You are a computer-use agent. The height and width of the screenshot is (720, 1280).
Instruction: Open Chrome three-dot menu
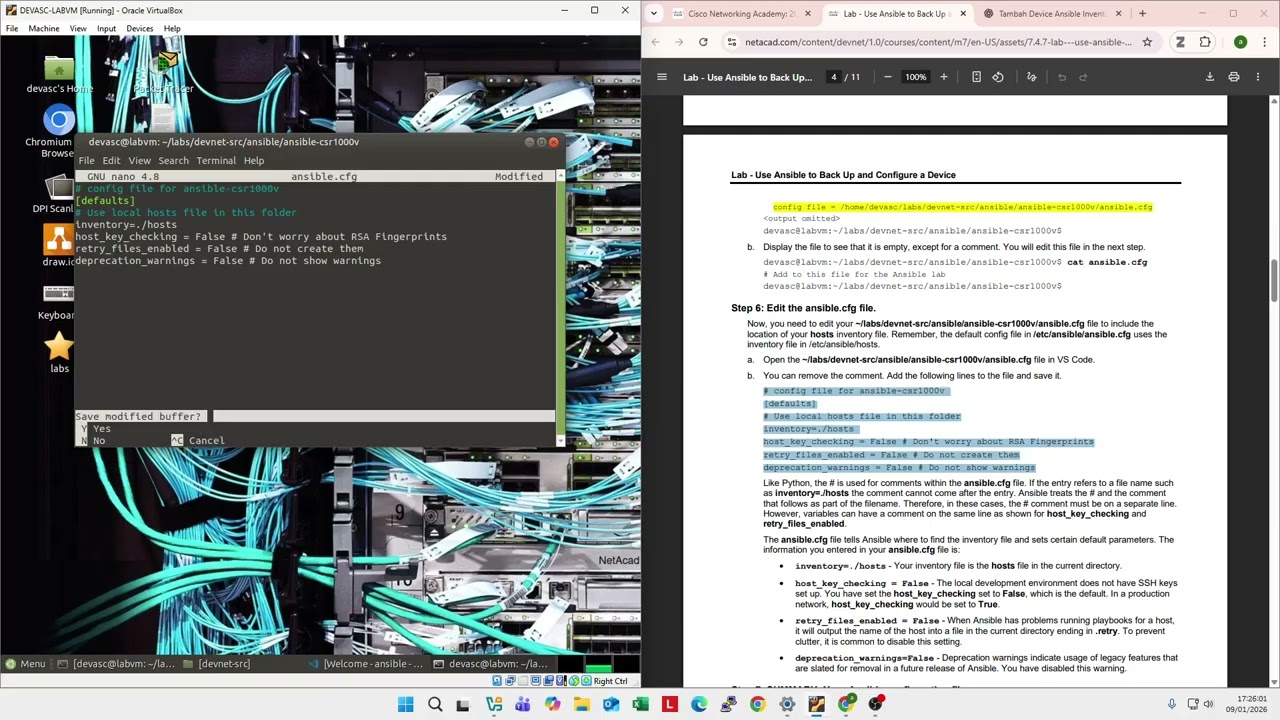1264,42
